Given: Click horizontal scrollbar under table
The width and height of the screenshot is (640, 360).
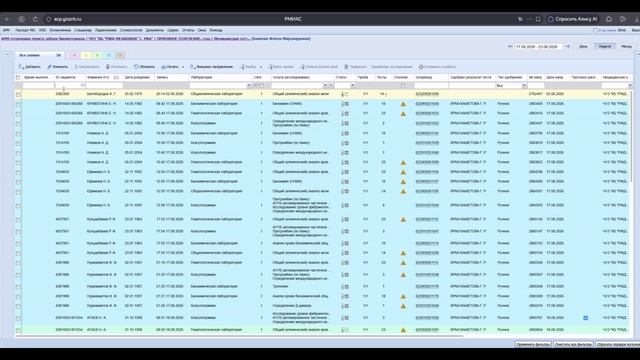Looking at the screenshot, I should pos(241,336).
